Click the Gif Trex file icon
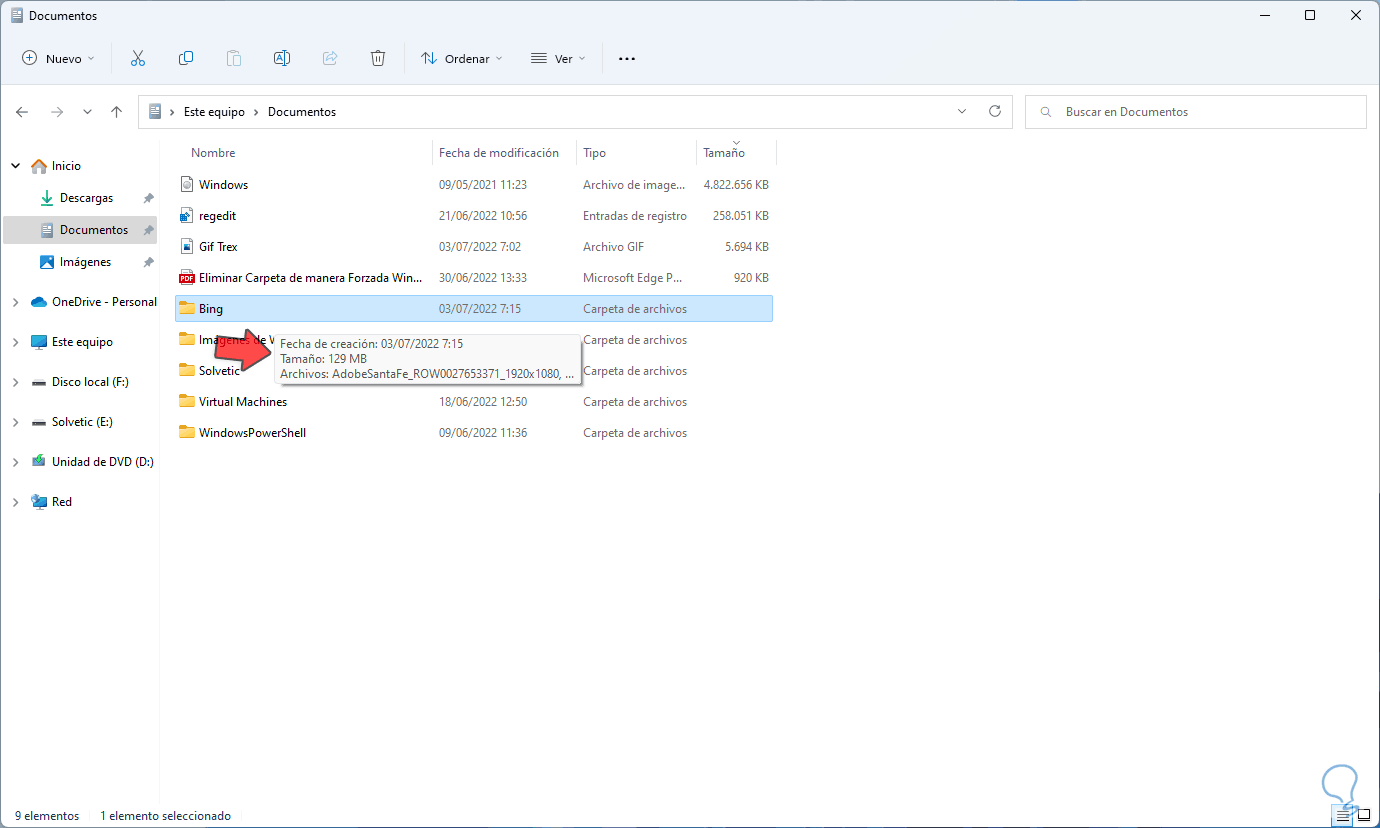The width and height of the screenshot is (1380, 828). click(186, 247)
